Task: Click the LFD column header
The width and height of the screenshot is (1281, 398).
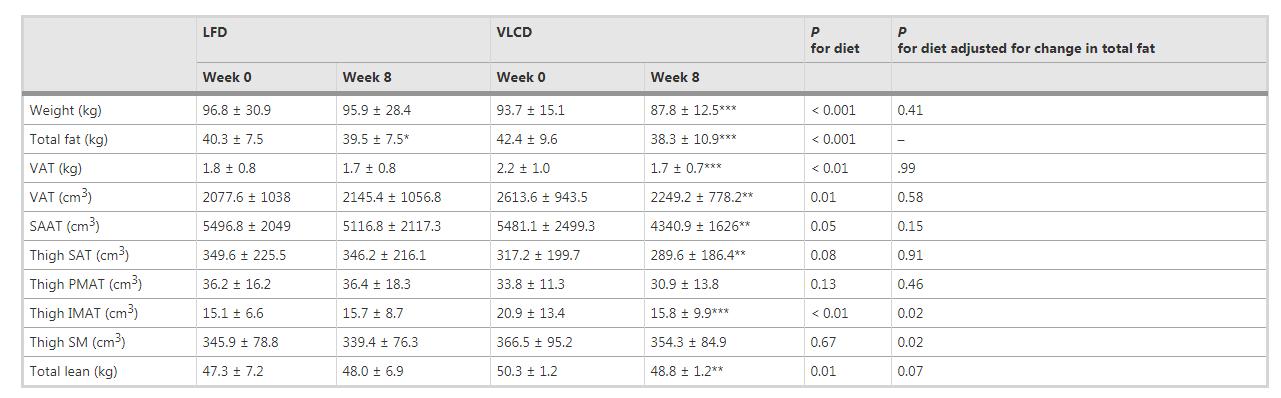Action: (x=214, y=32)
